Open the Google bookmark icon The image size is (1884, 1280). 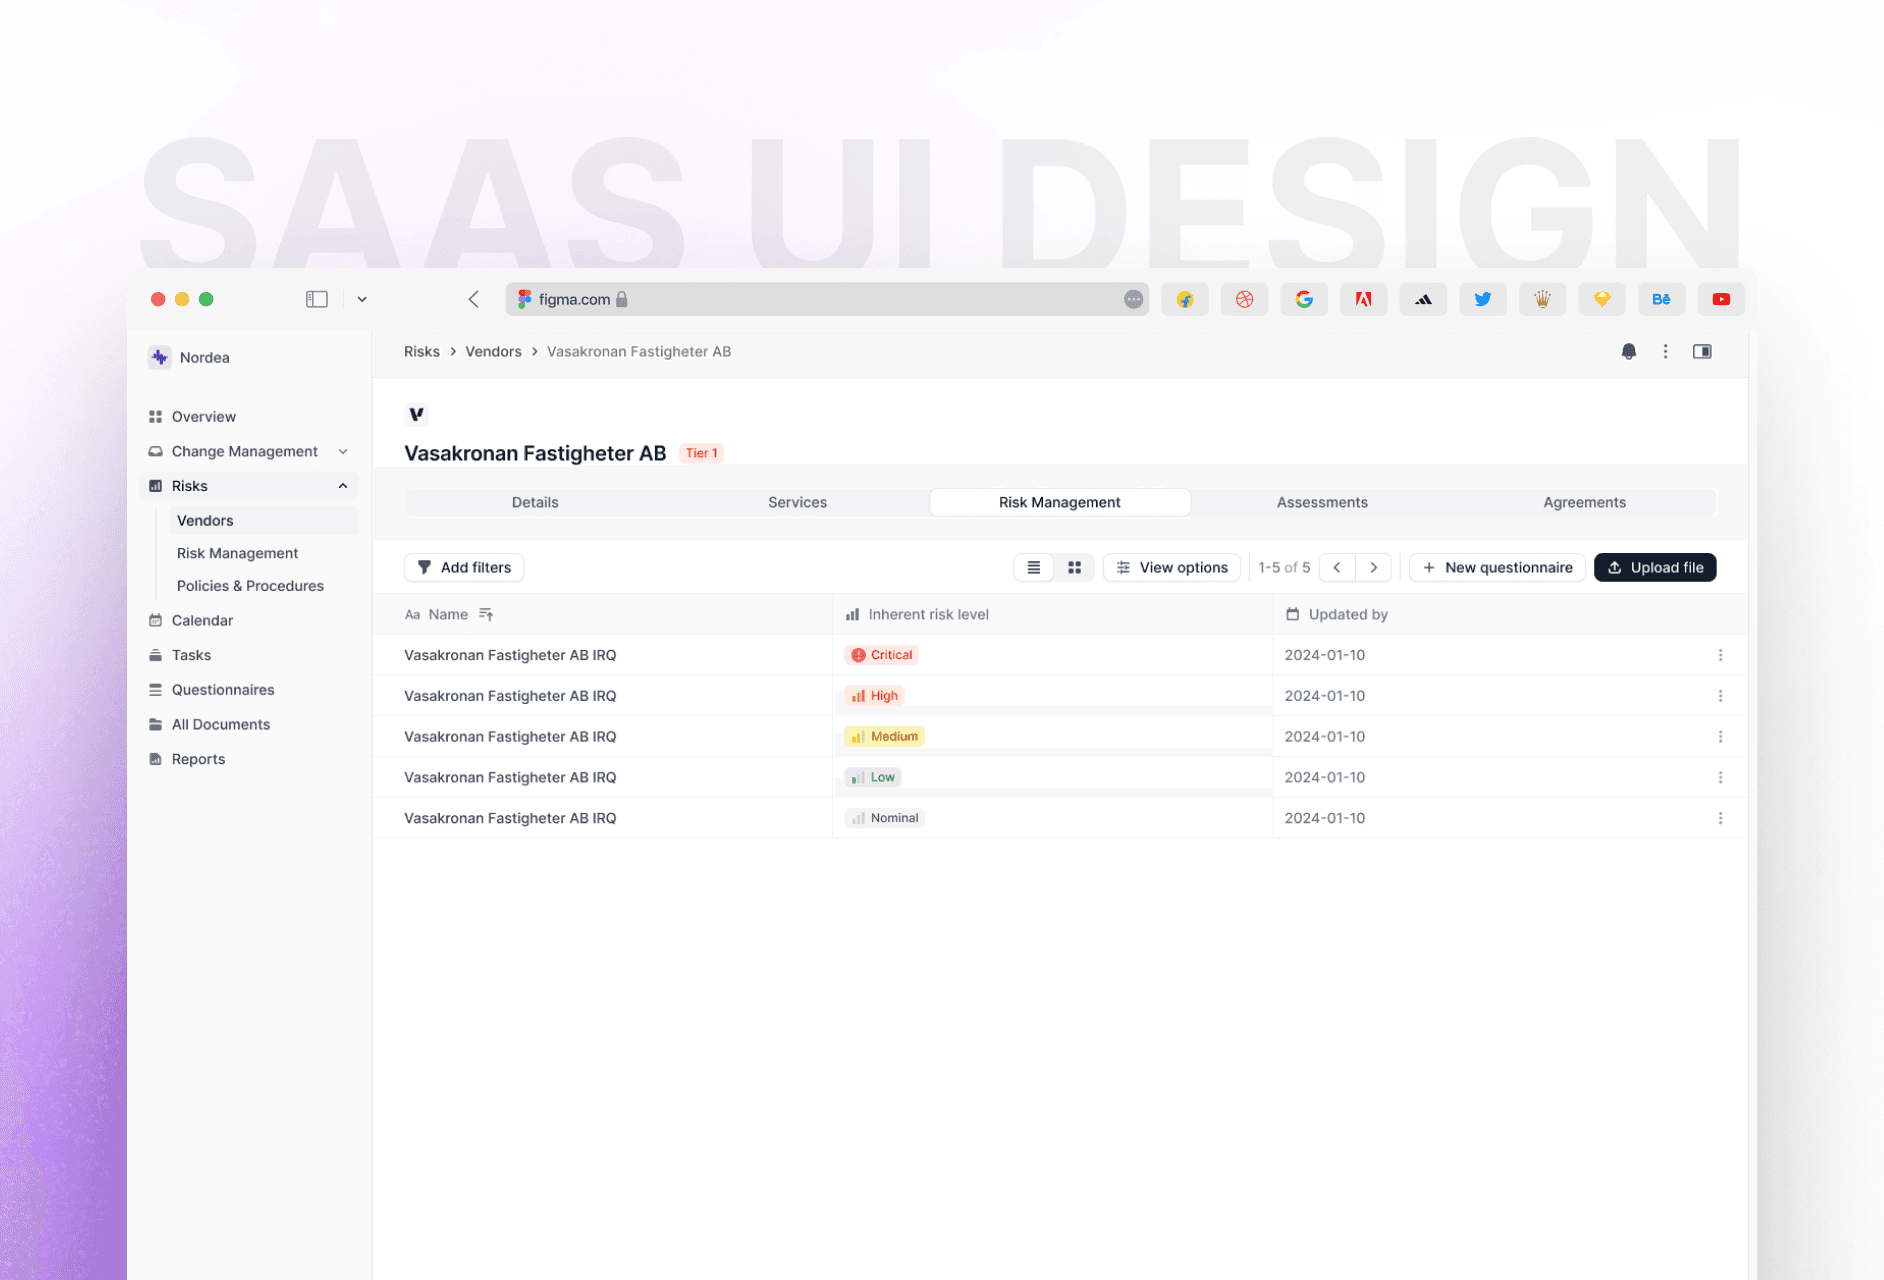pyautogui.click(x=1304, y=299)
